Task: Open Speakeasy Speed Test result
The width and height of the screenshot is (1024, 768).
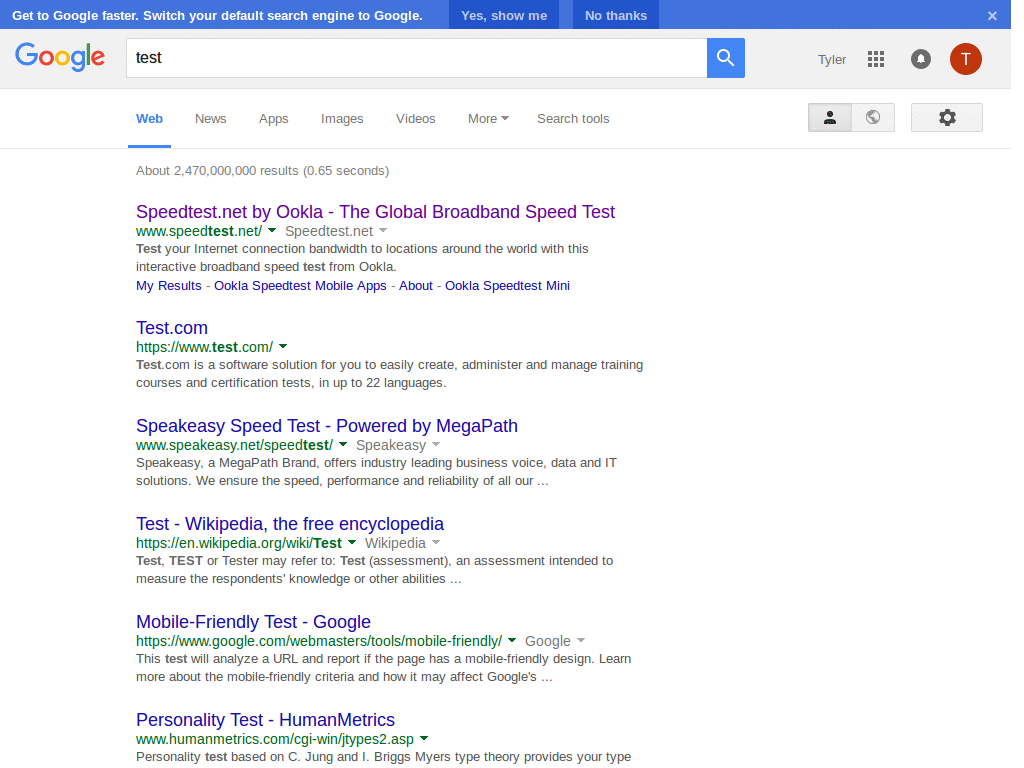Action: pos(327,426)
